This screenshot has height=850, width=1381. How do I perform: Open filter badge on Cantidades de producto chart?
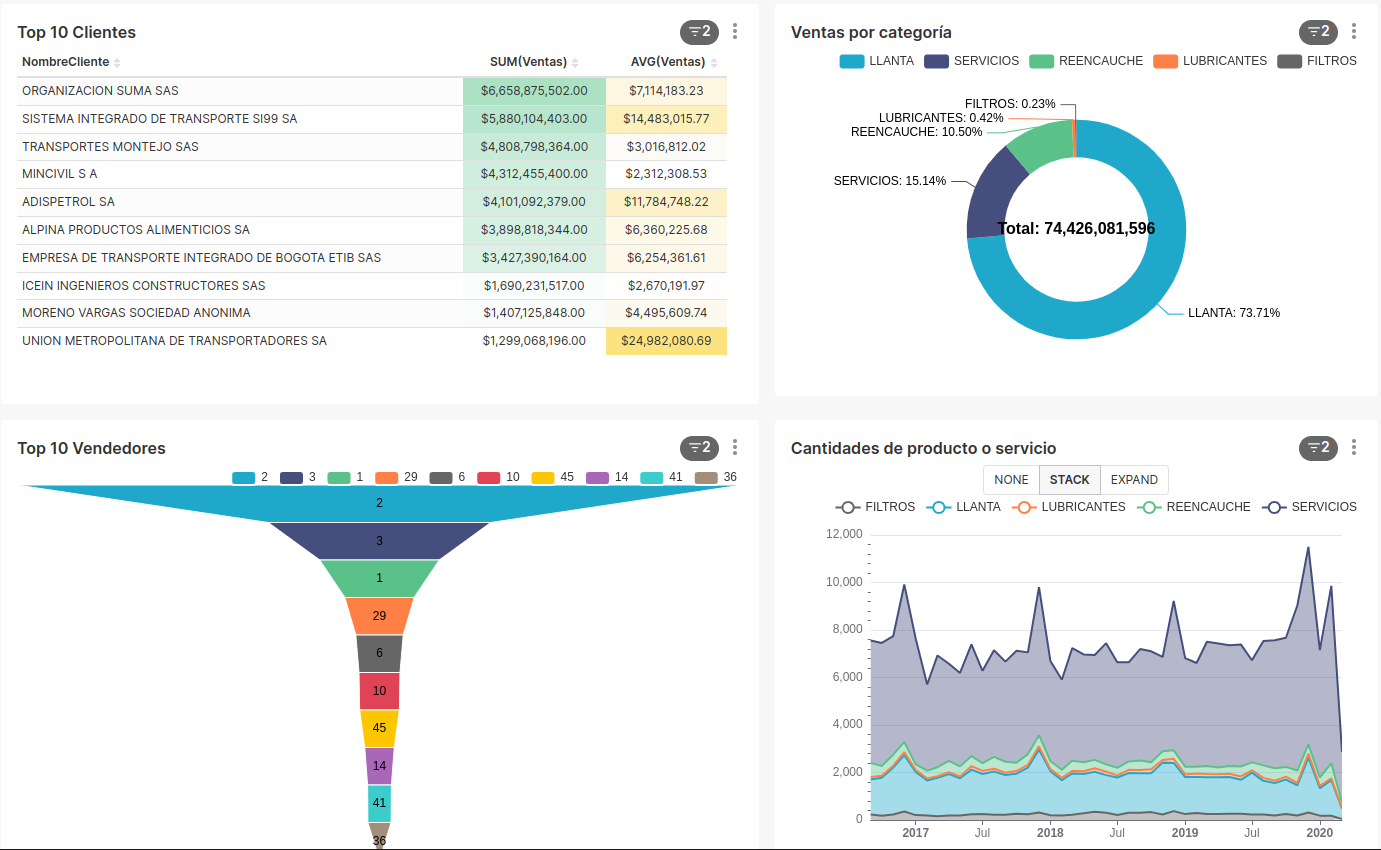point(1318,448)
